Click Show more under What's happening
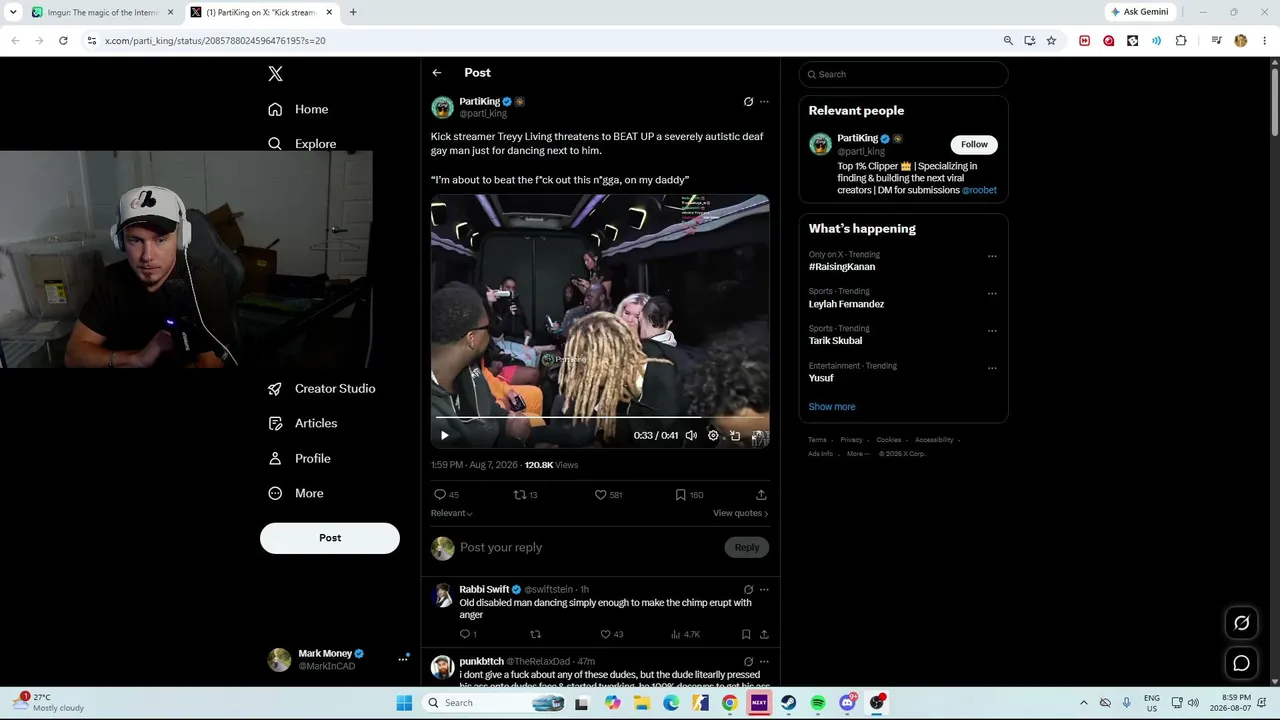This screenshot has width=1280, height=720. pos(832,407)
